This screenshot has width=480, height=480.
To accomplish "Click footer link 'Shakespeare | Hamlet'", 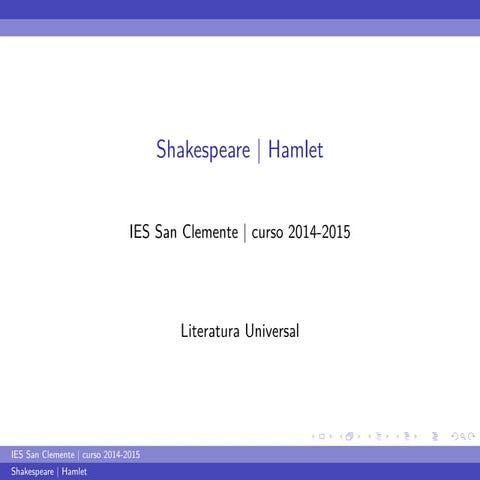I will (49, 472).
